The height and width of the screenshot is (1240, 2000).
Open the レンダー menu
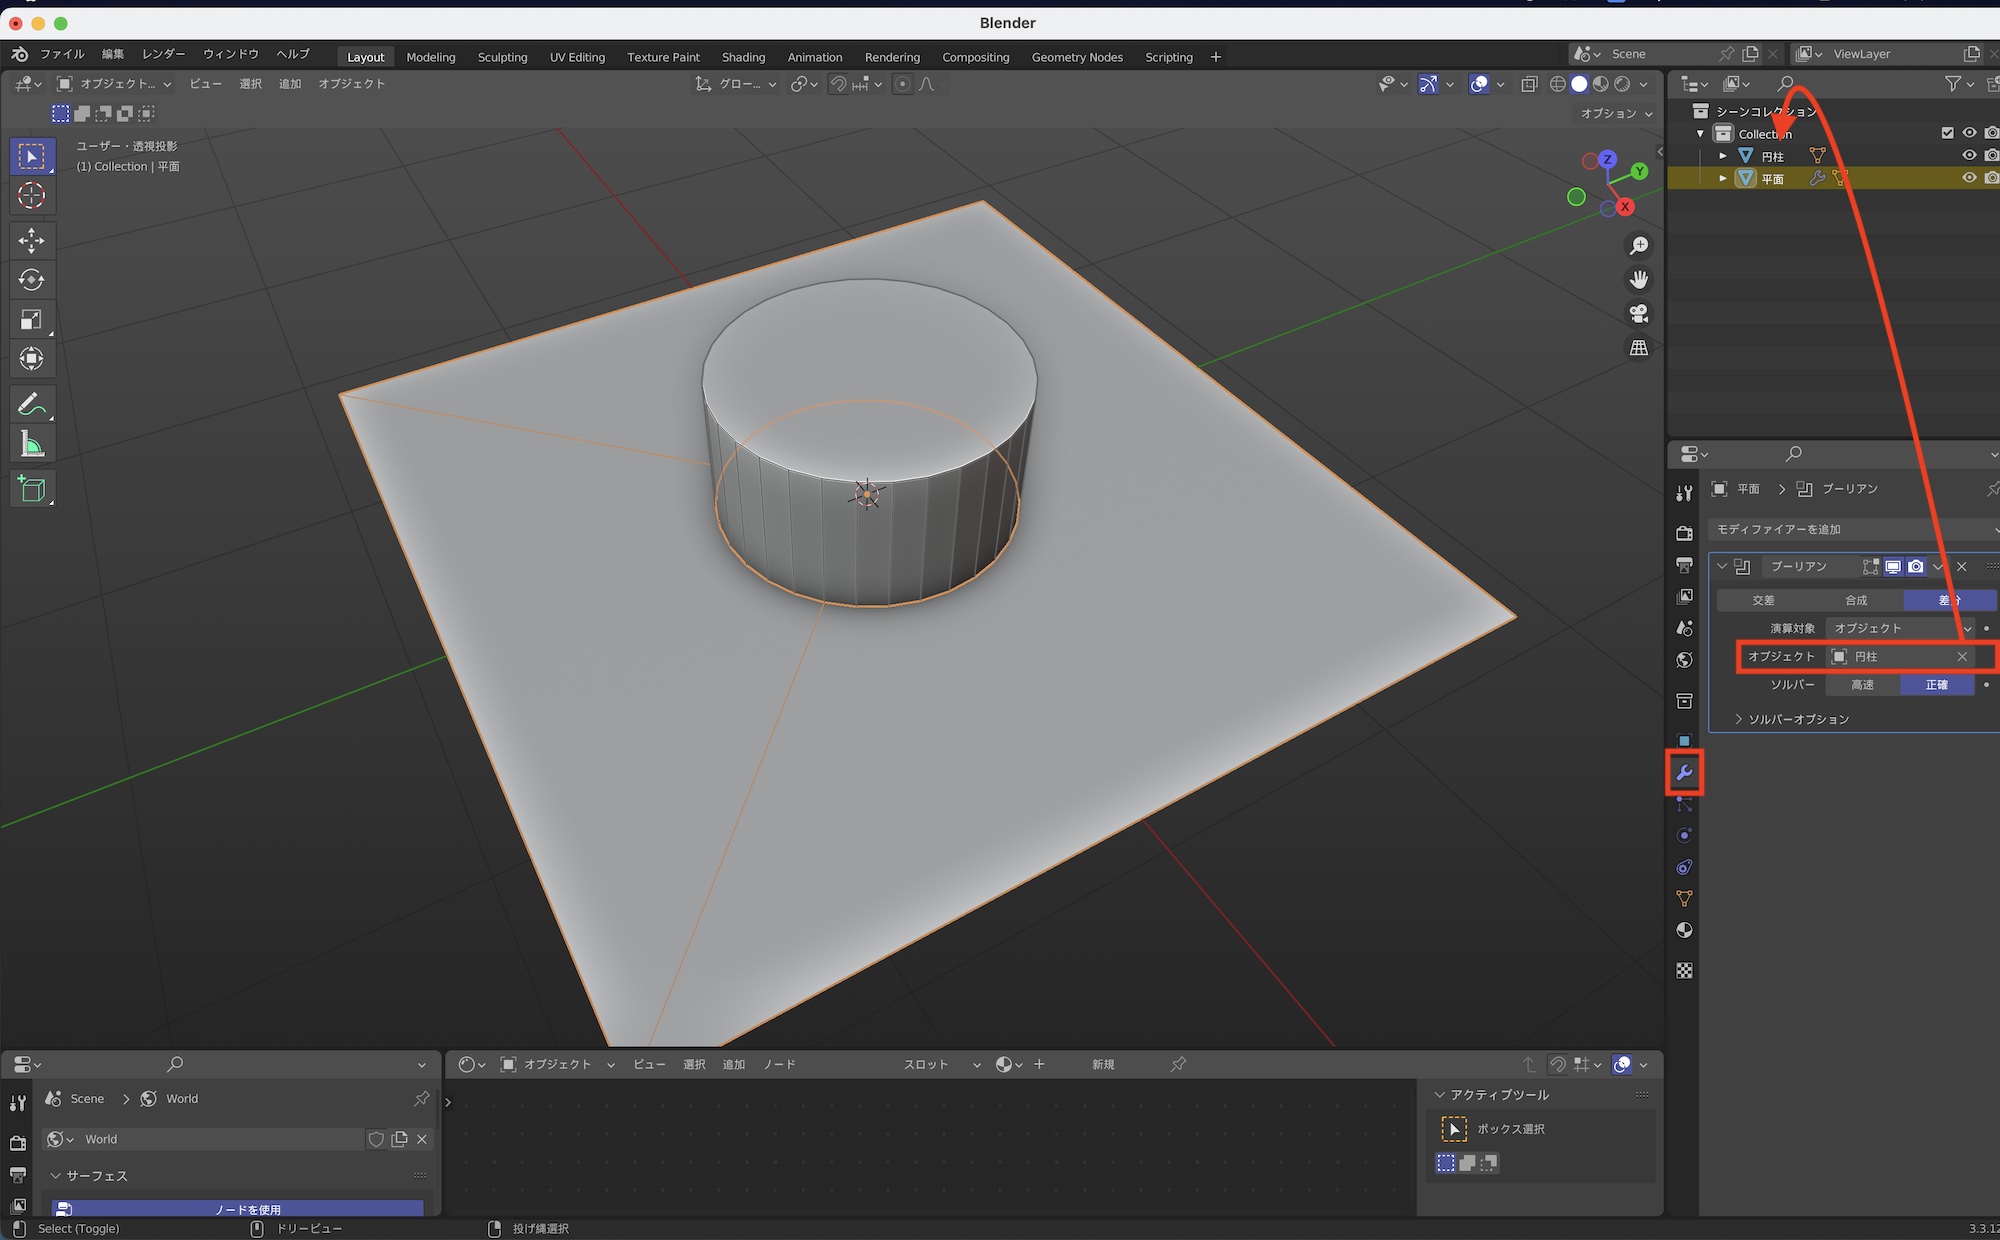pos(163,54)
